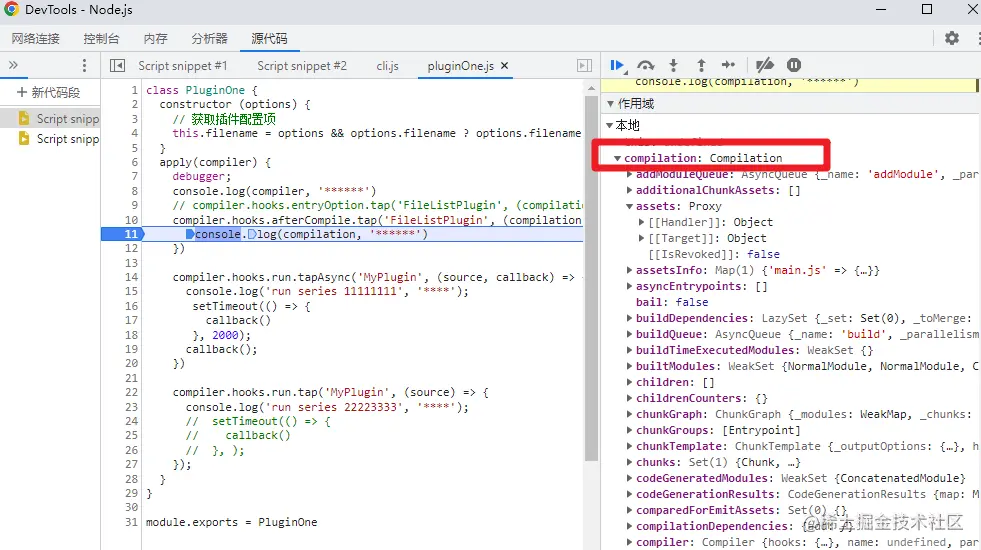
Task: Deactivate breakpoints icon
Action: [x=765, y=65]
